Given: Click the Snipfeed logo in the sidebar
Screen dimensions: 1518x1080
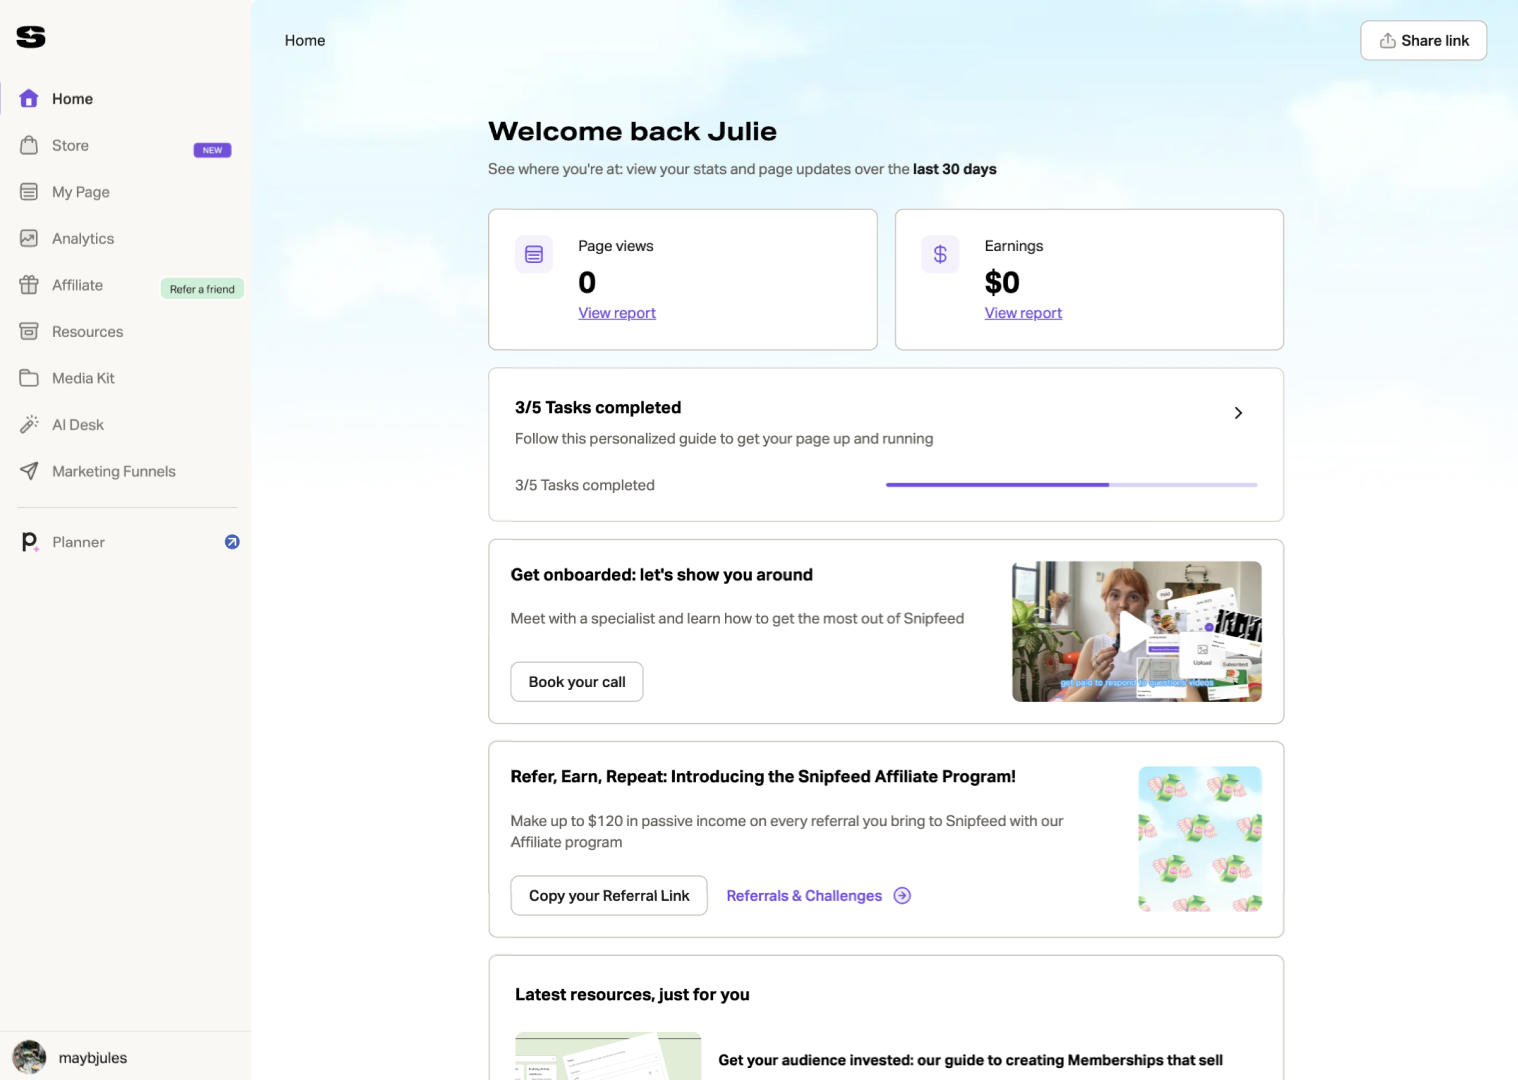Looking at the screenshot, I should 31,37.
